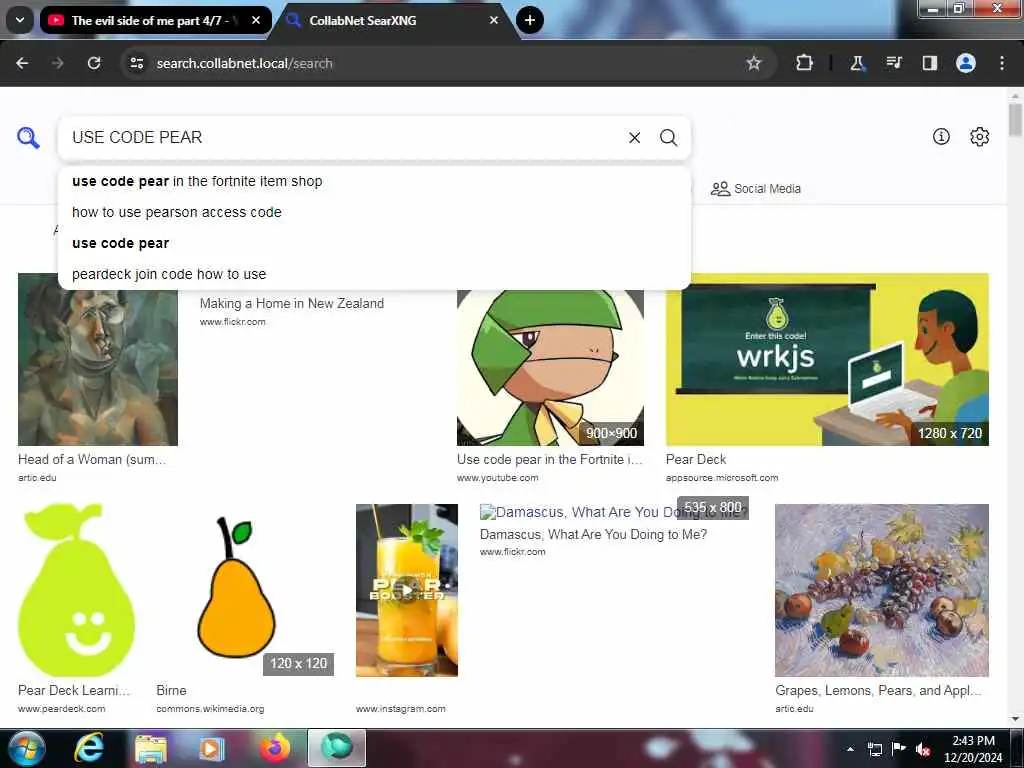Open a new browser tab
Screen dimensions: 1024x768
[530, 20]
